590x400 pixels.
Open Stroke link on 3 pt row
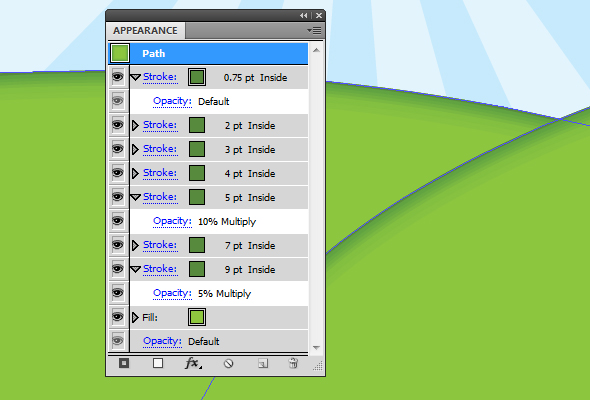click(x=160, y=149)
